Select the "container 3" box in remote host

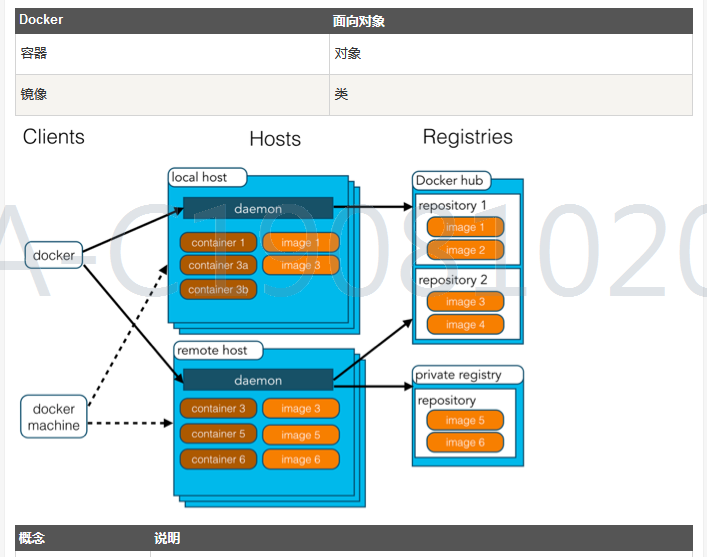[x=218, y=409]
